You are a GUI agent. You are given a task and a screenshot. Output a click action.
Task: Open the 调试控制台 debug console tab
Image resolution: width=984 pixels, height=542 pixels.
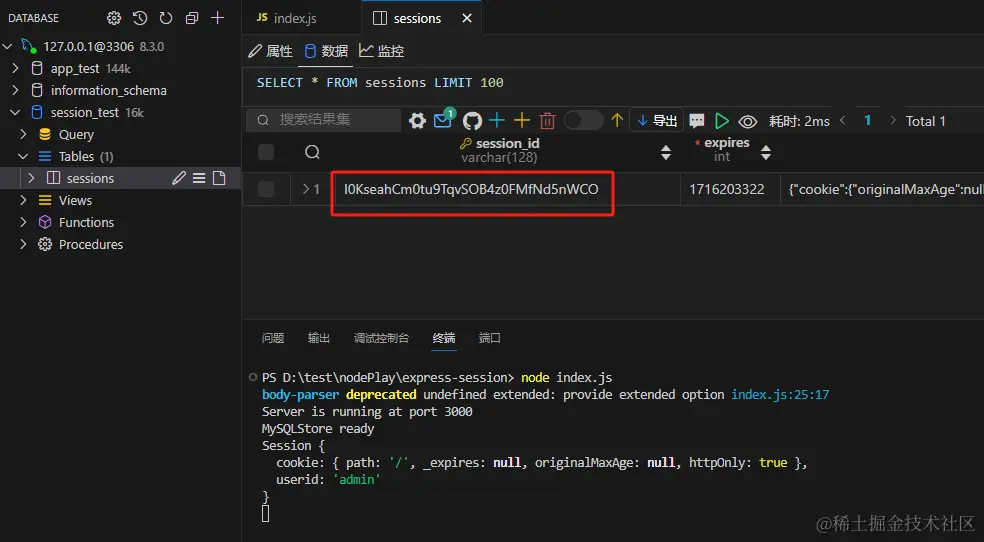point(382,338)
